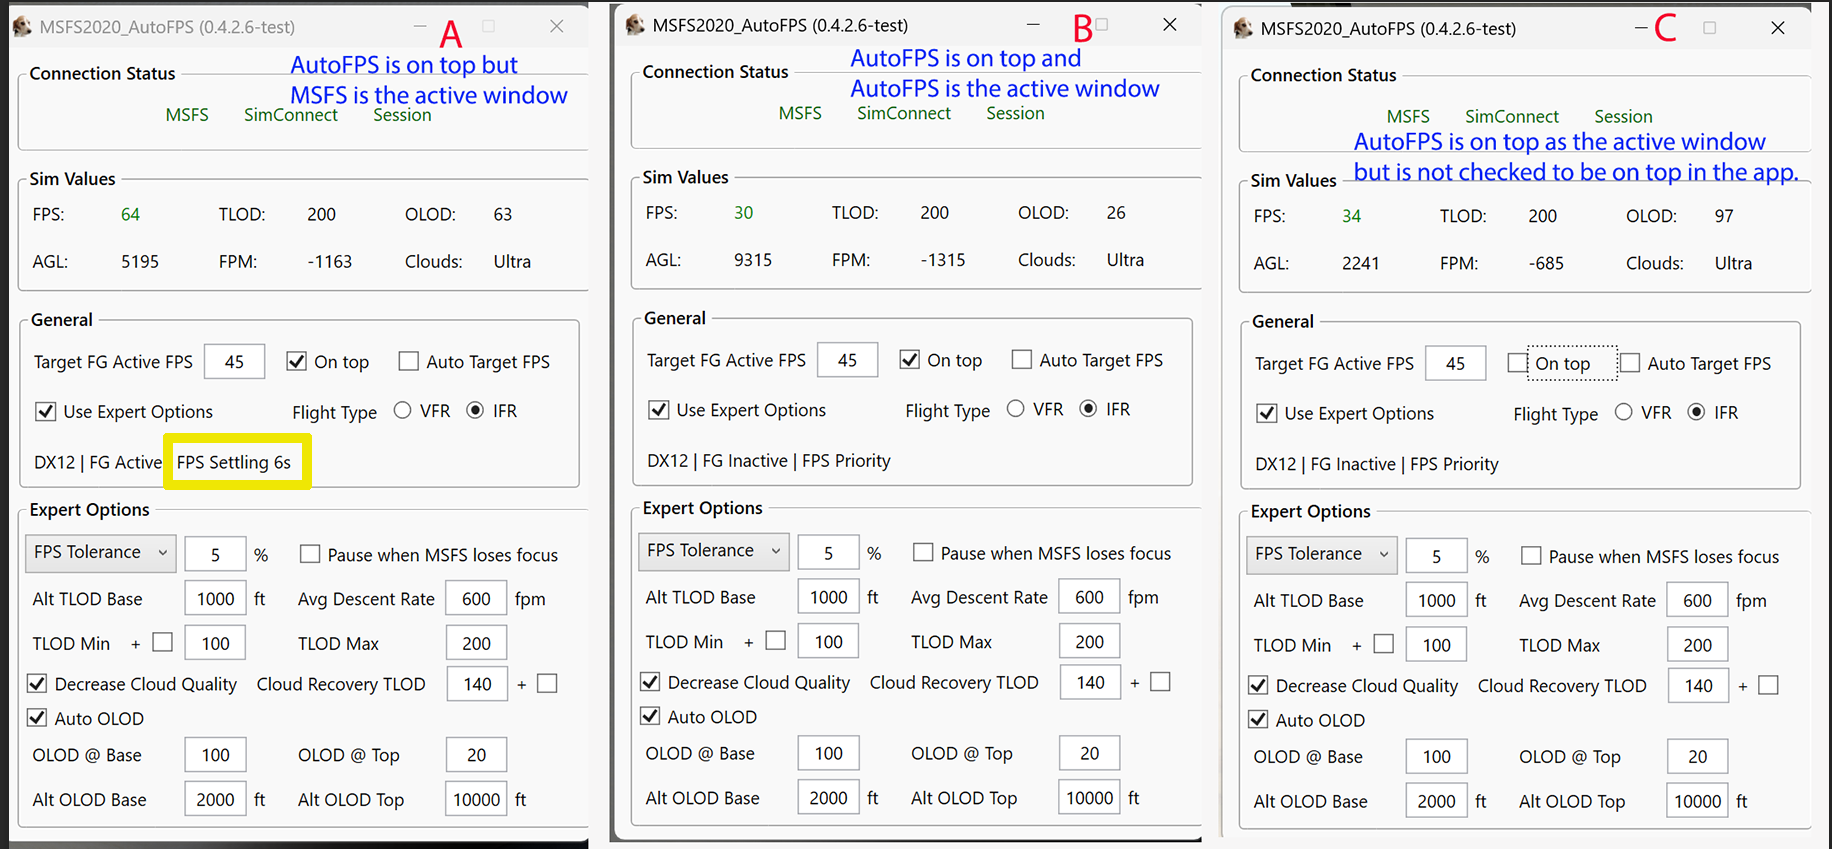The image size is (1832, 849).
Task: Open the FPS Tolerance dropdown in window C
Action: [x=1321, y=554]
